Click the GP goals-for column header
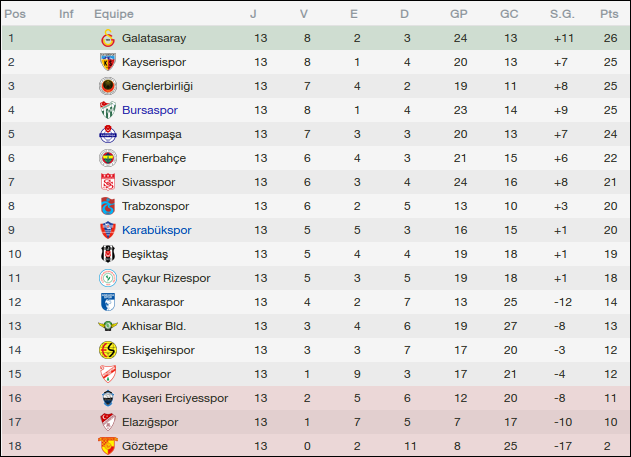This screenshot has height=457, width=631. coord(459,14)
